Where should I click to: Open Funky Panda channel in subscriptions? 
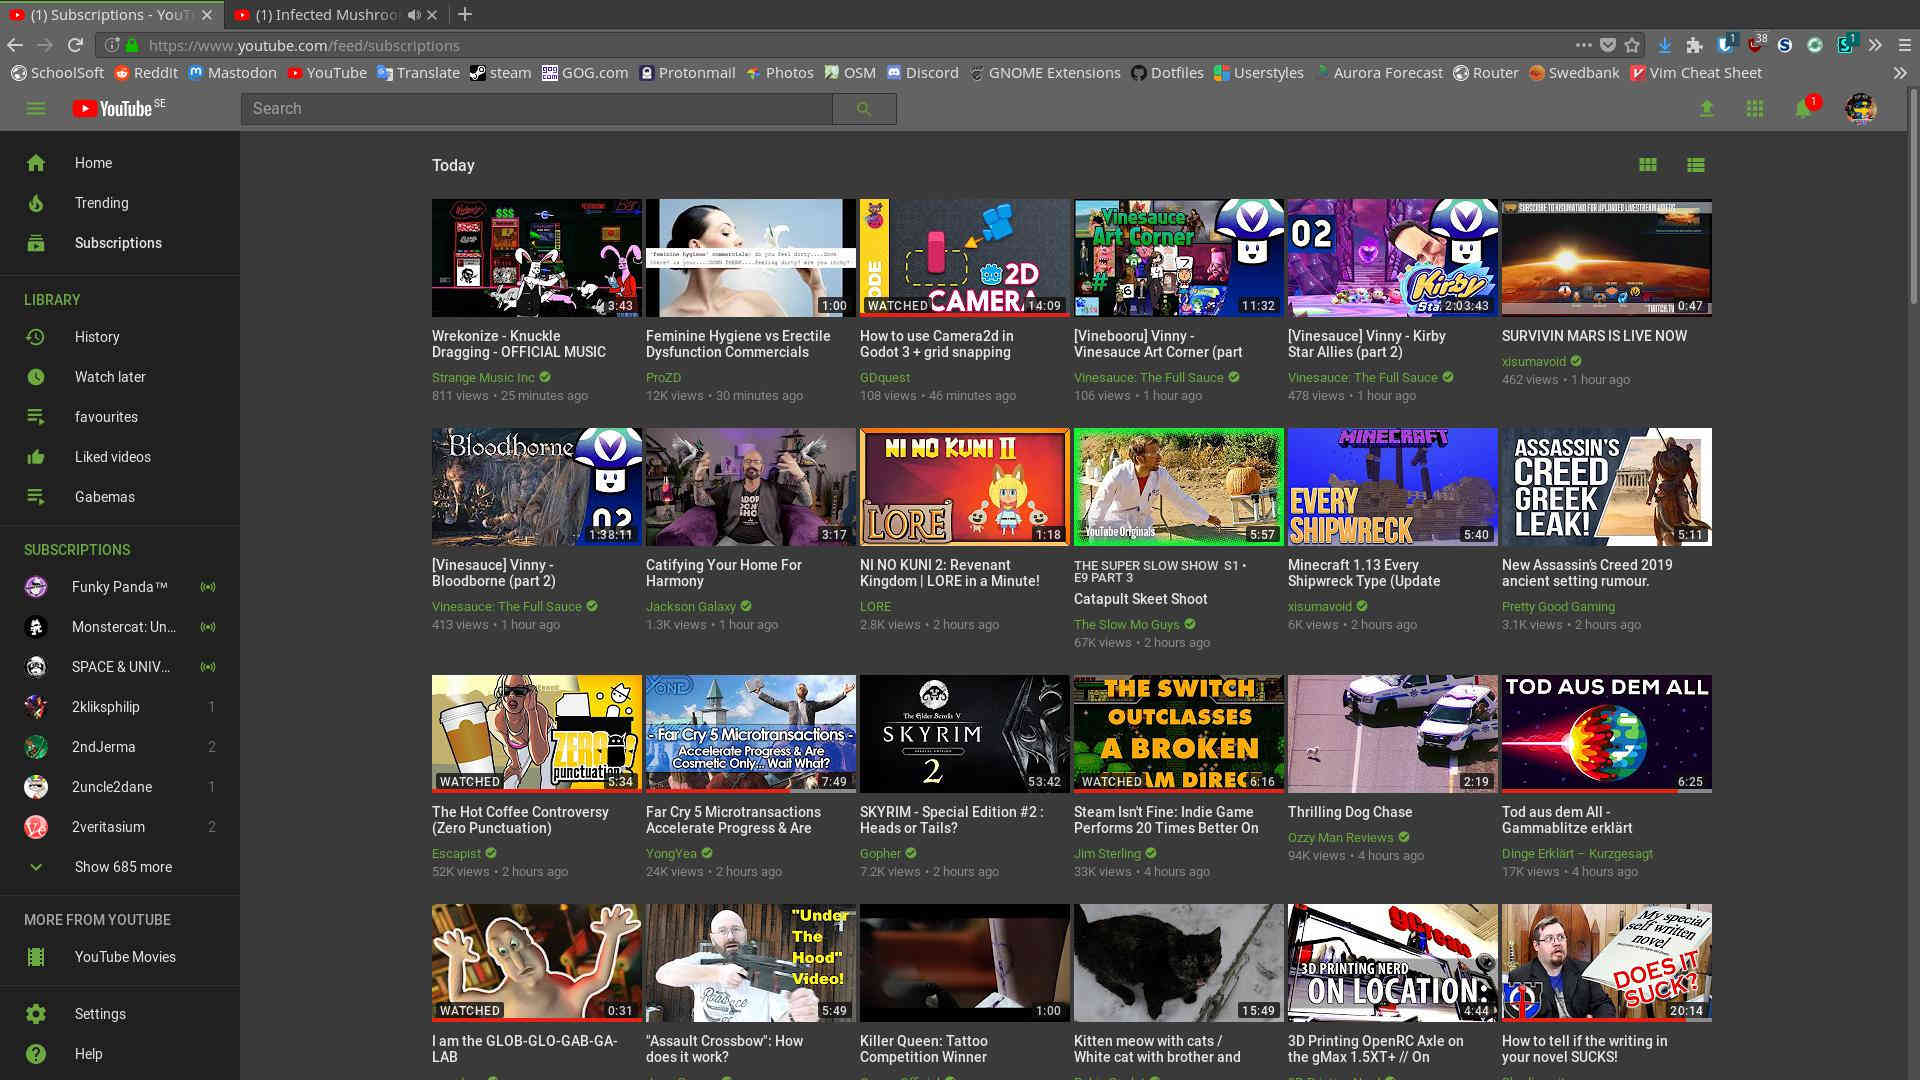(120, 587)
